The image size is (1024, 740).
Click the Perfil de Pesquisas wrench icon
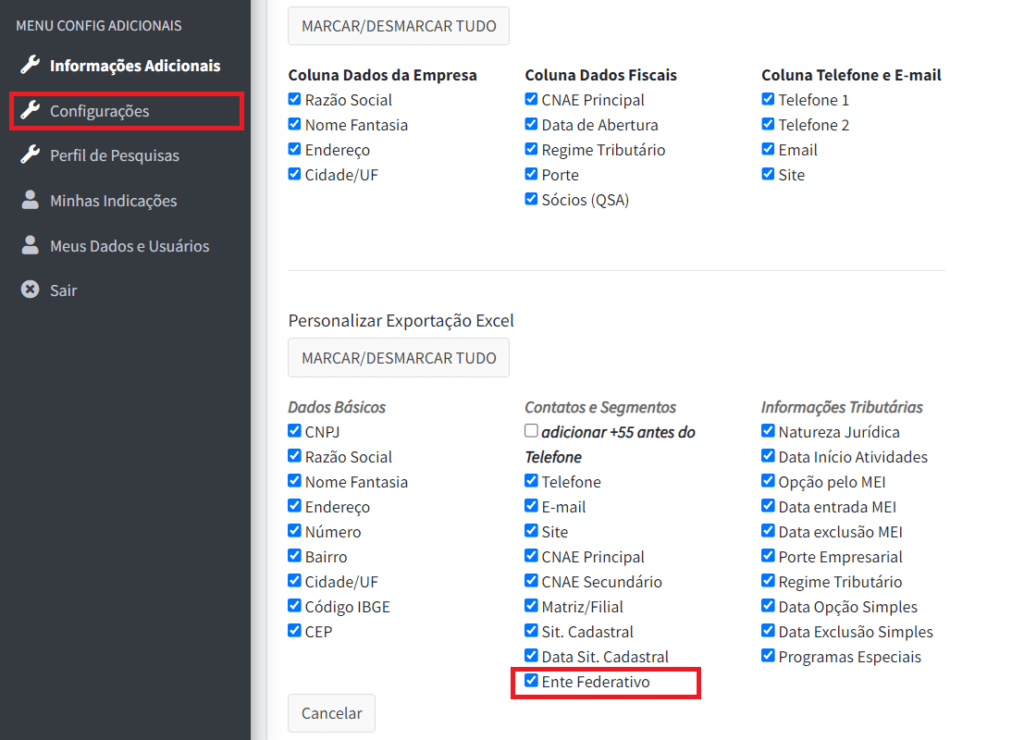click(30, 155)
